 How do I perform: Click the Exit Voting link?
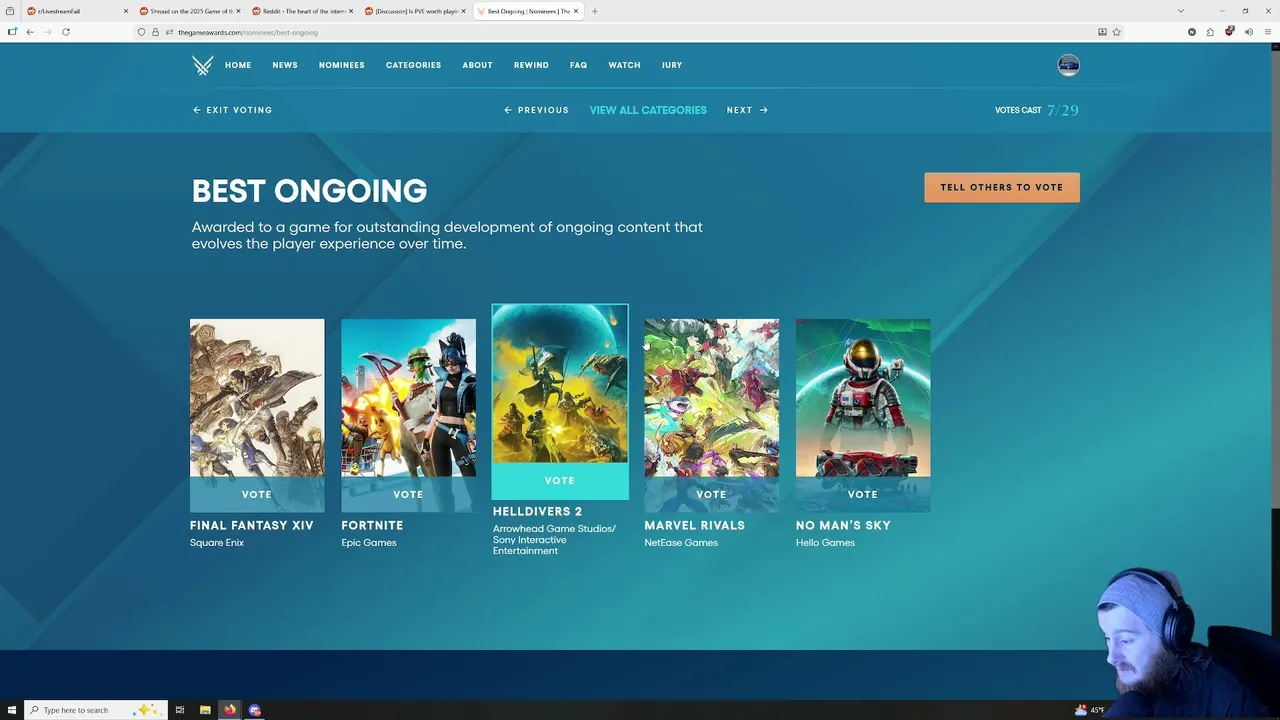tap(232, 110)
